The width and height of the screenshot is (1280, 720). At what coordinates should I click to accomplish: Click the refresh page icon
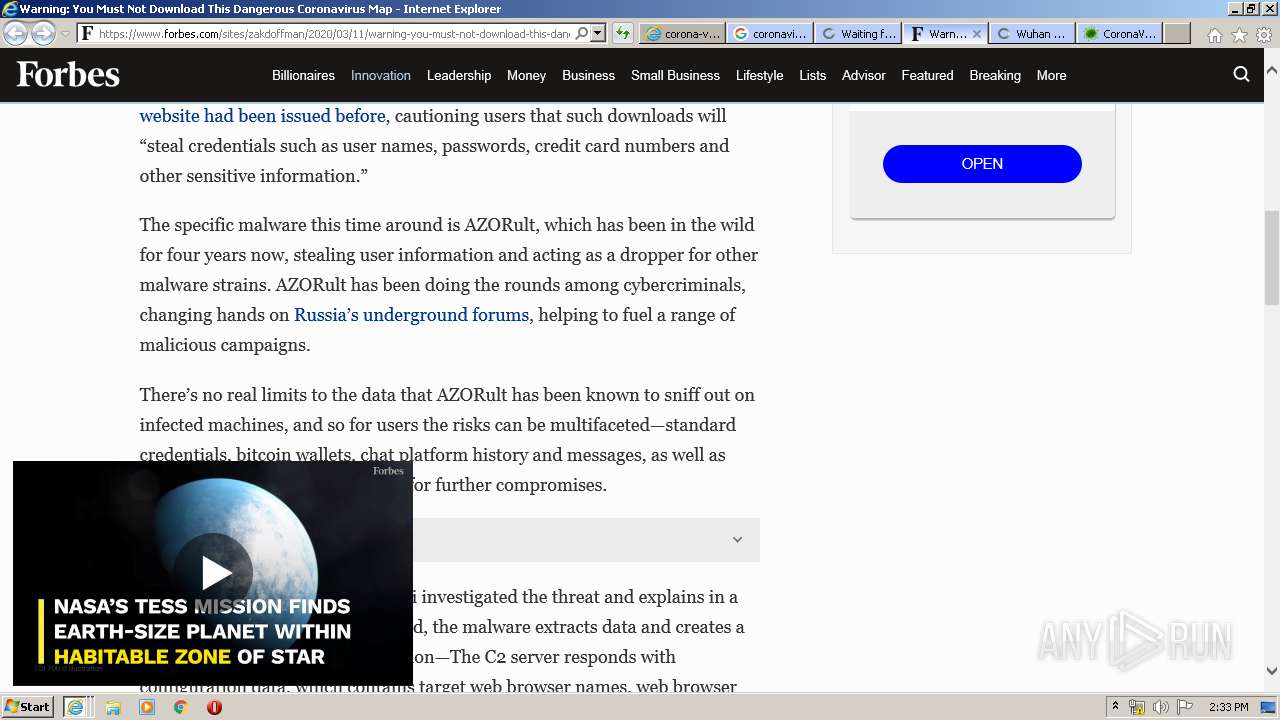pos(622,33)
